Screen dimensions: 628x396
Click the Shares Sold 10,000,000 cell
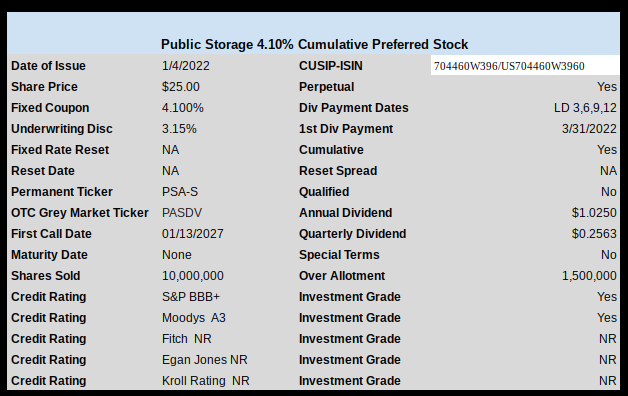[x=193, y=276]
